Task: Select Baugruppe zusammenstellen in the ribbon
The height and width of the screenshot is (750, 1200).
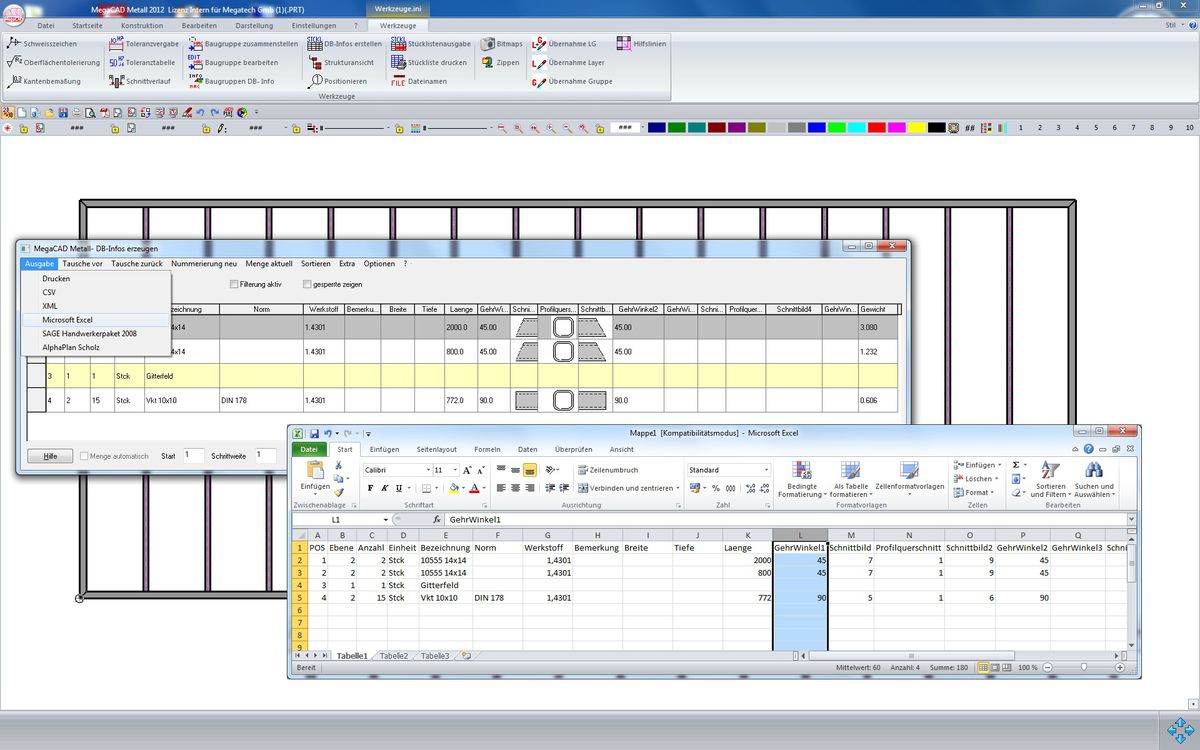Action: point(195,44)
